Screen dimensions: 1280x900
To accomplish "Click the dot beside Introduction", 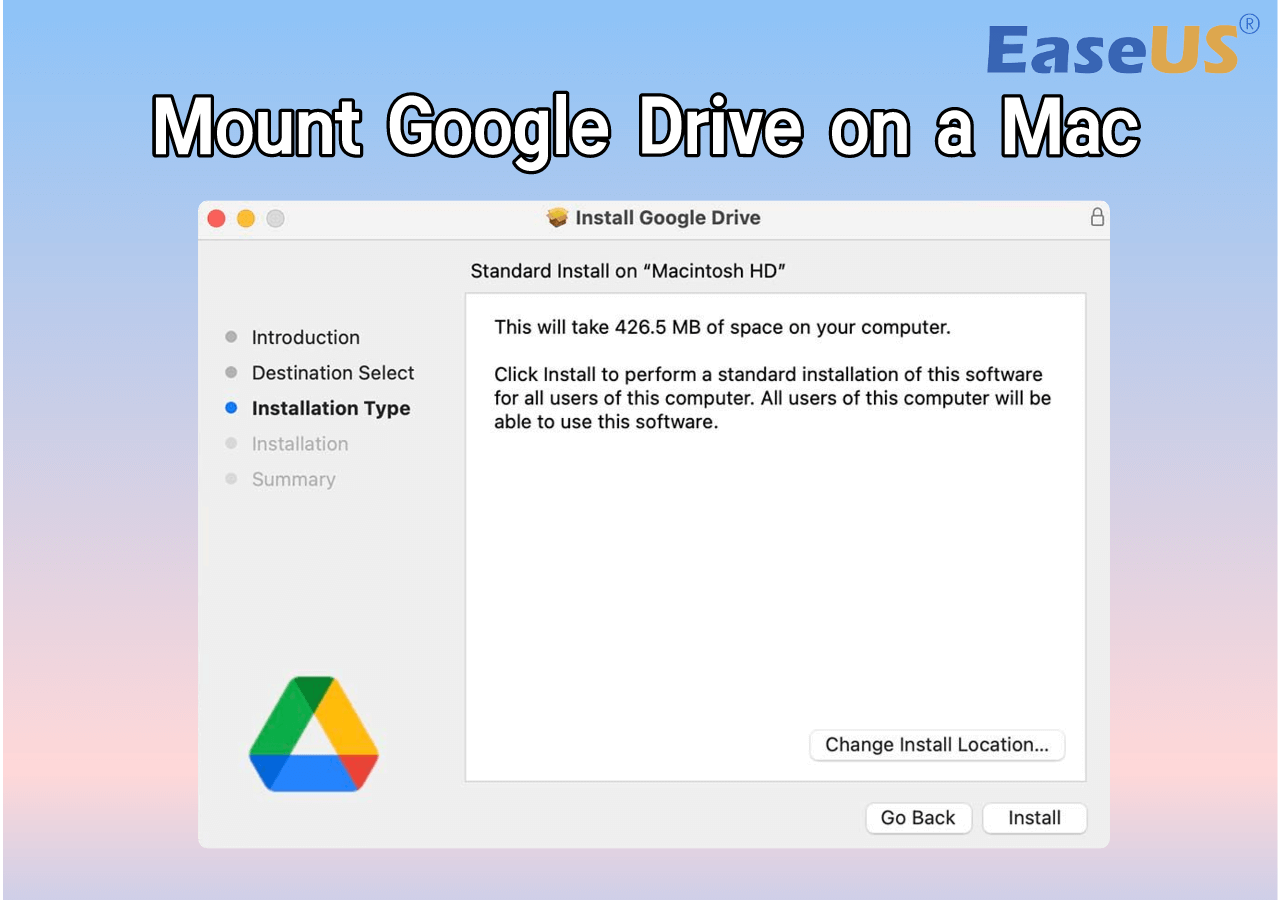I will point(232,336).
